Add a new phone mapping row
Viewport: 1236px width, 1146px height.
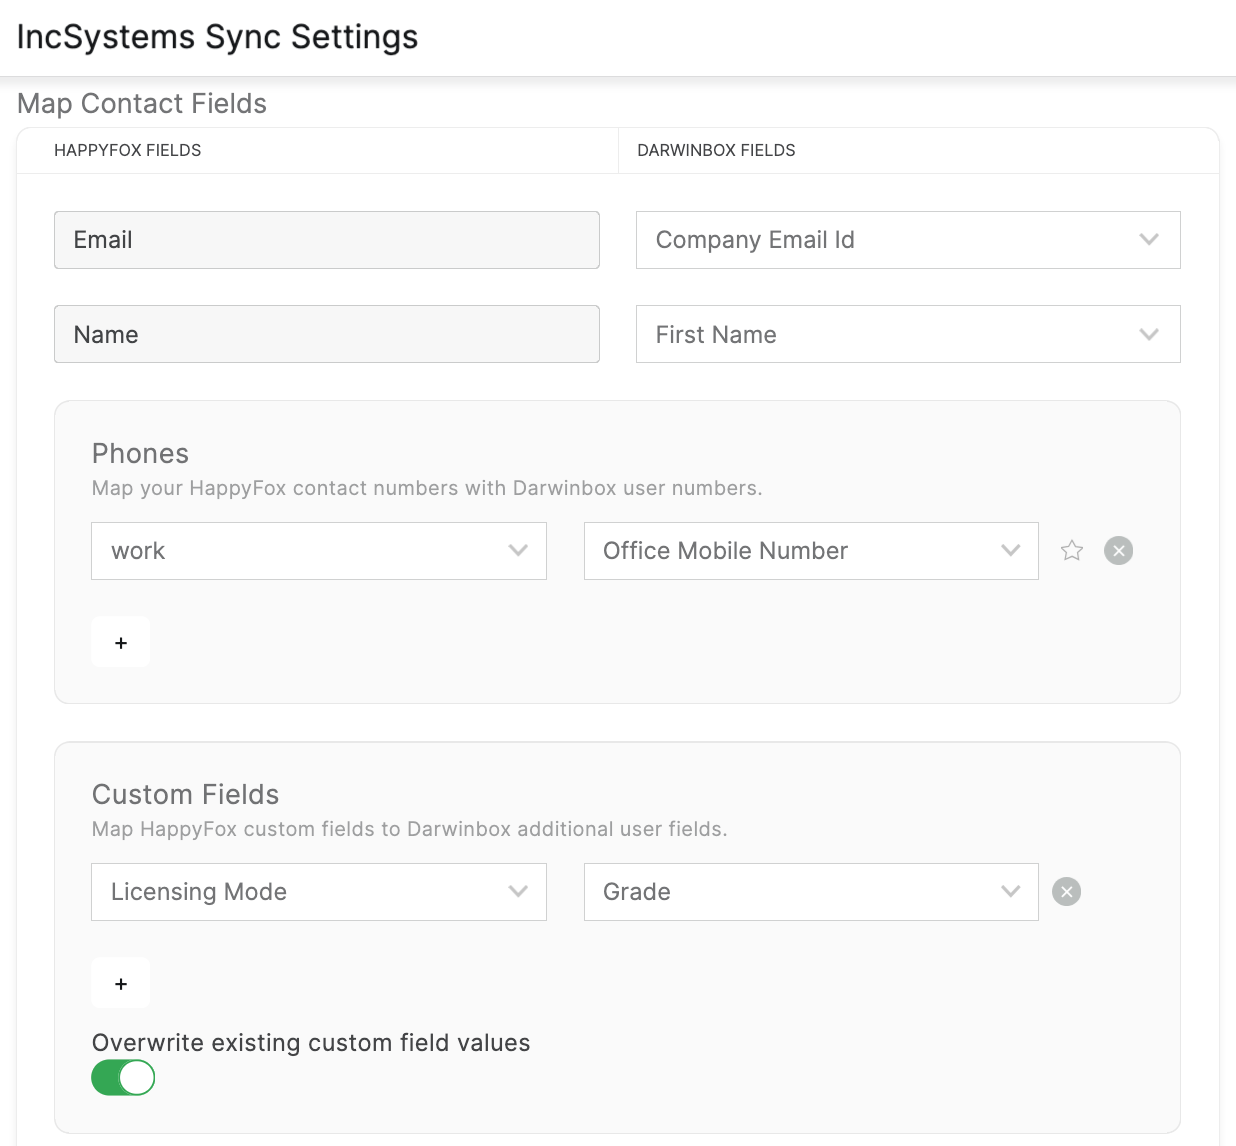pos(121,642)
